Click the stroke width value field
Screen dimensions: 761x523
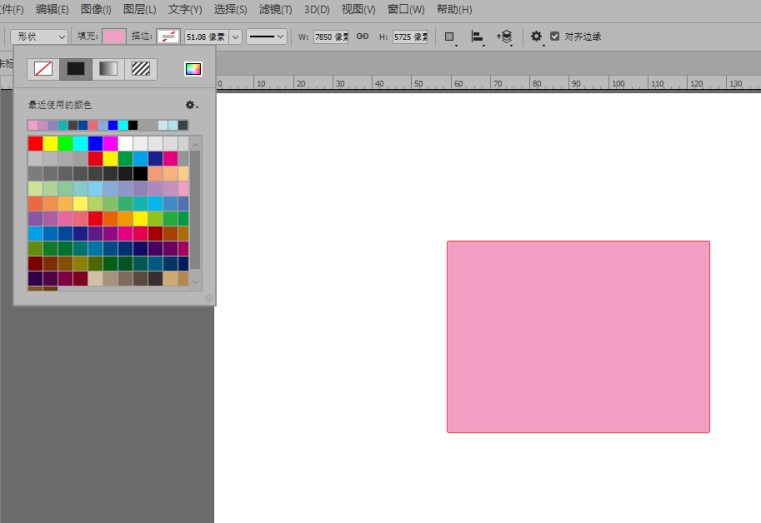pos(206,37)
